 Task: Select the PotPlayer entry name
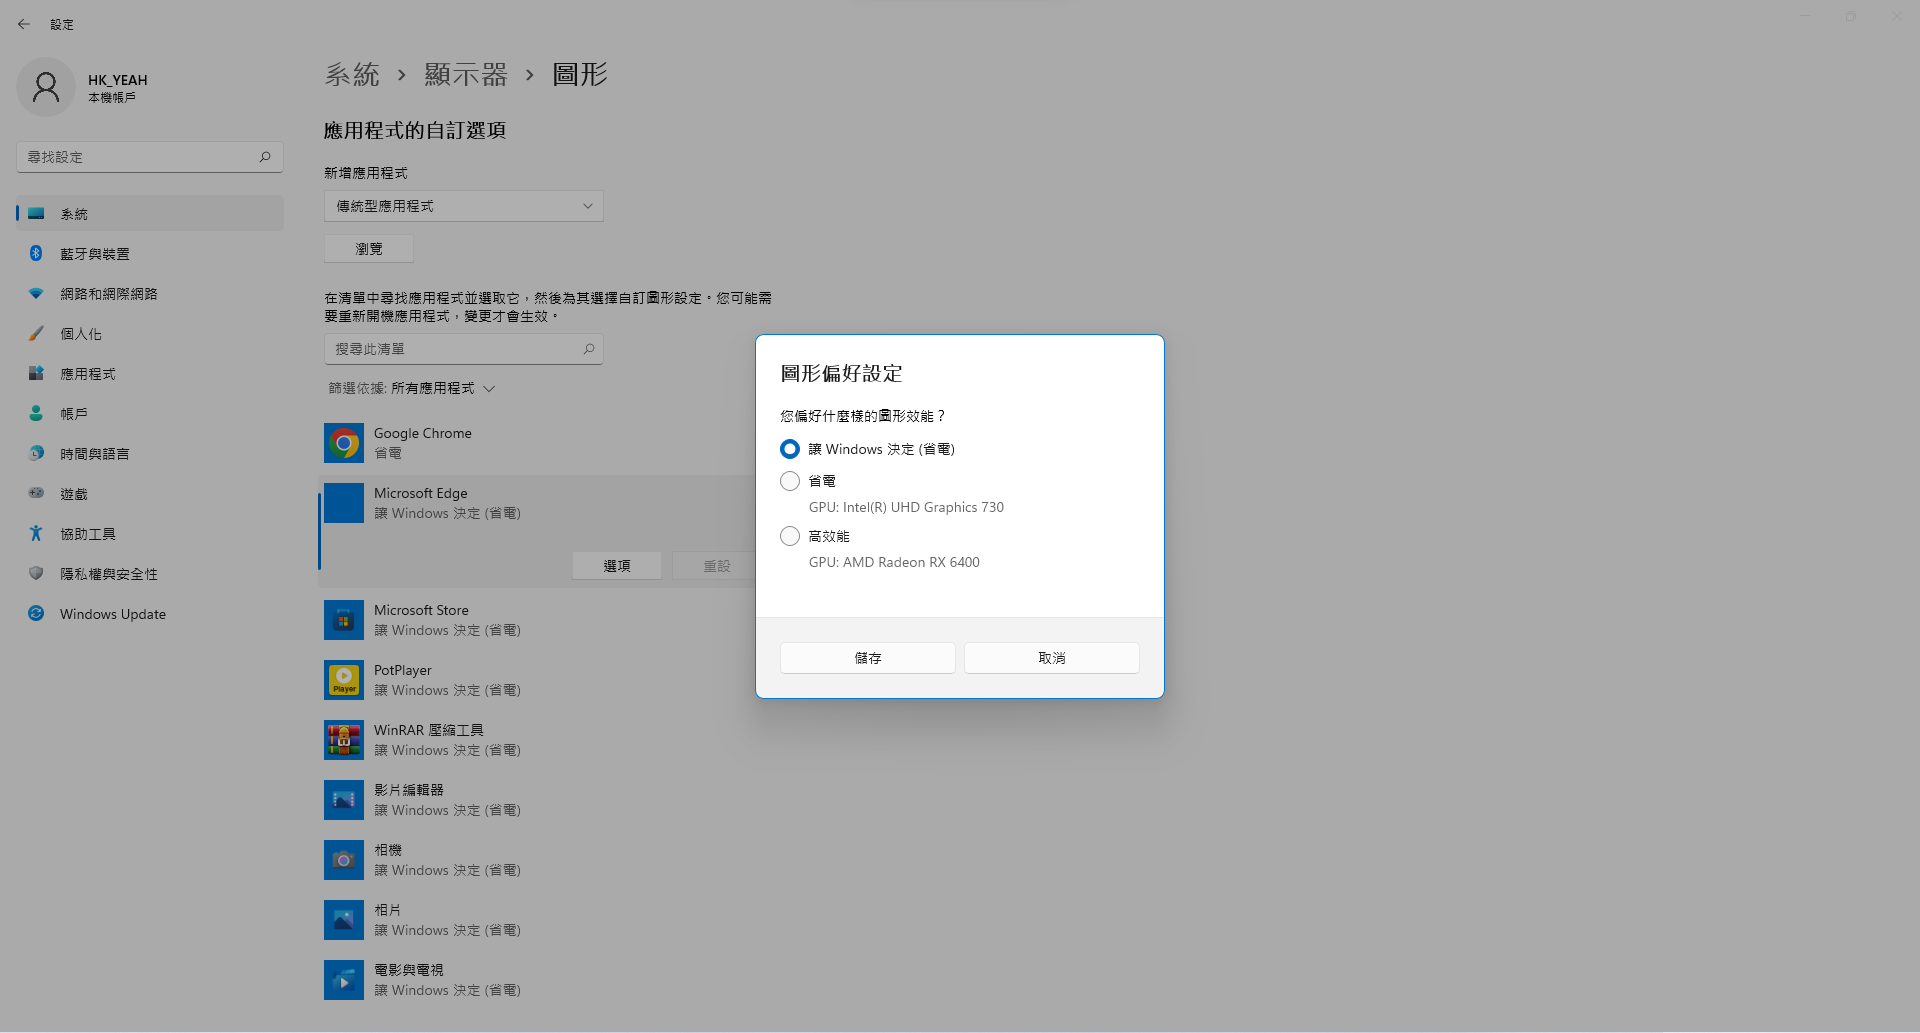pyautogui.click(x=403, y=670)
